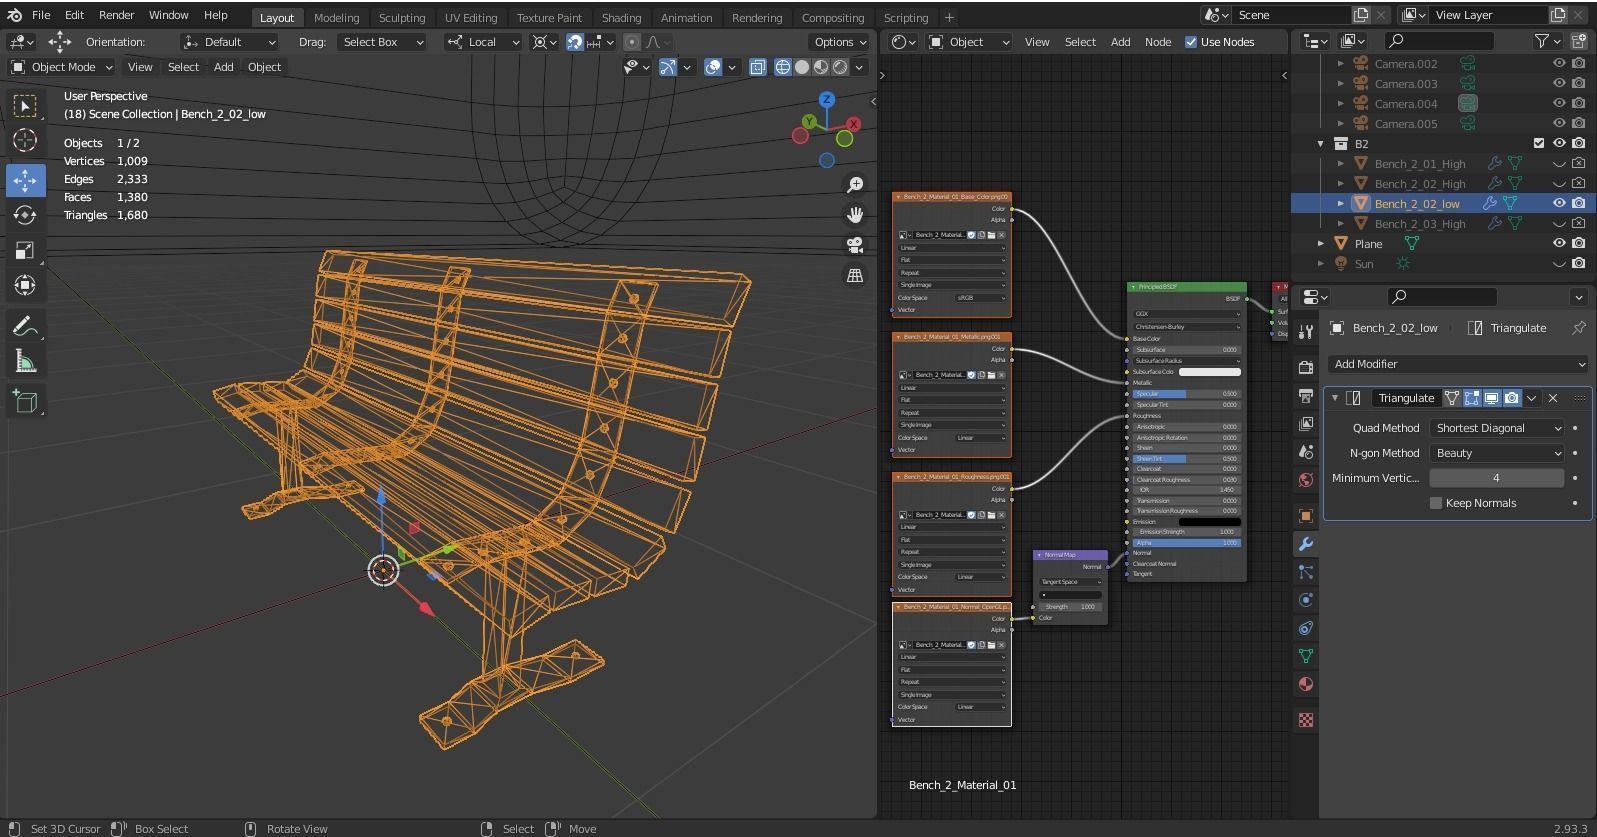Toggle X-ray display in viewport header
This screenshot has height=837, width=1597.
click(x=758, y=67)
